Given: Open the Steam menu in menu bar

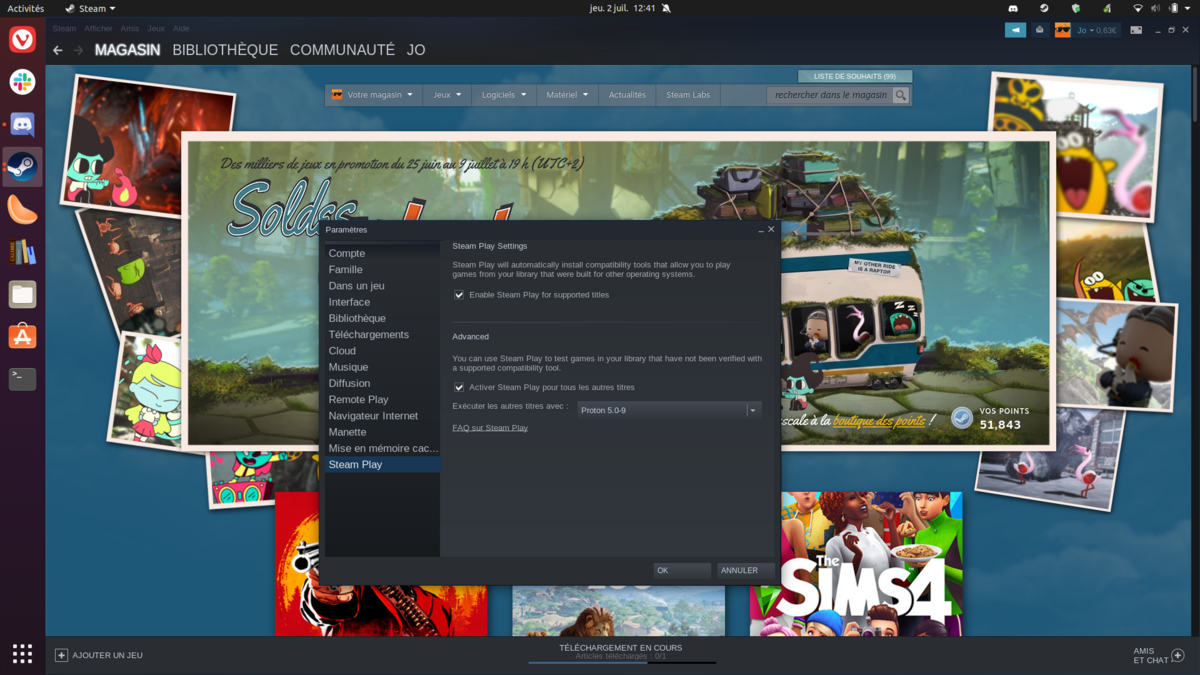Looking at the screenshot, I should click(x=64, y=28).
